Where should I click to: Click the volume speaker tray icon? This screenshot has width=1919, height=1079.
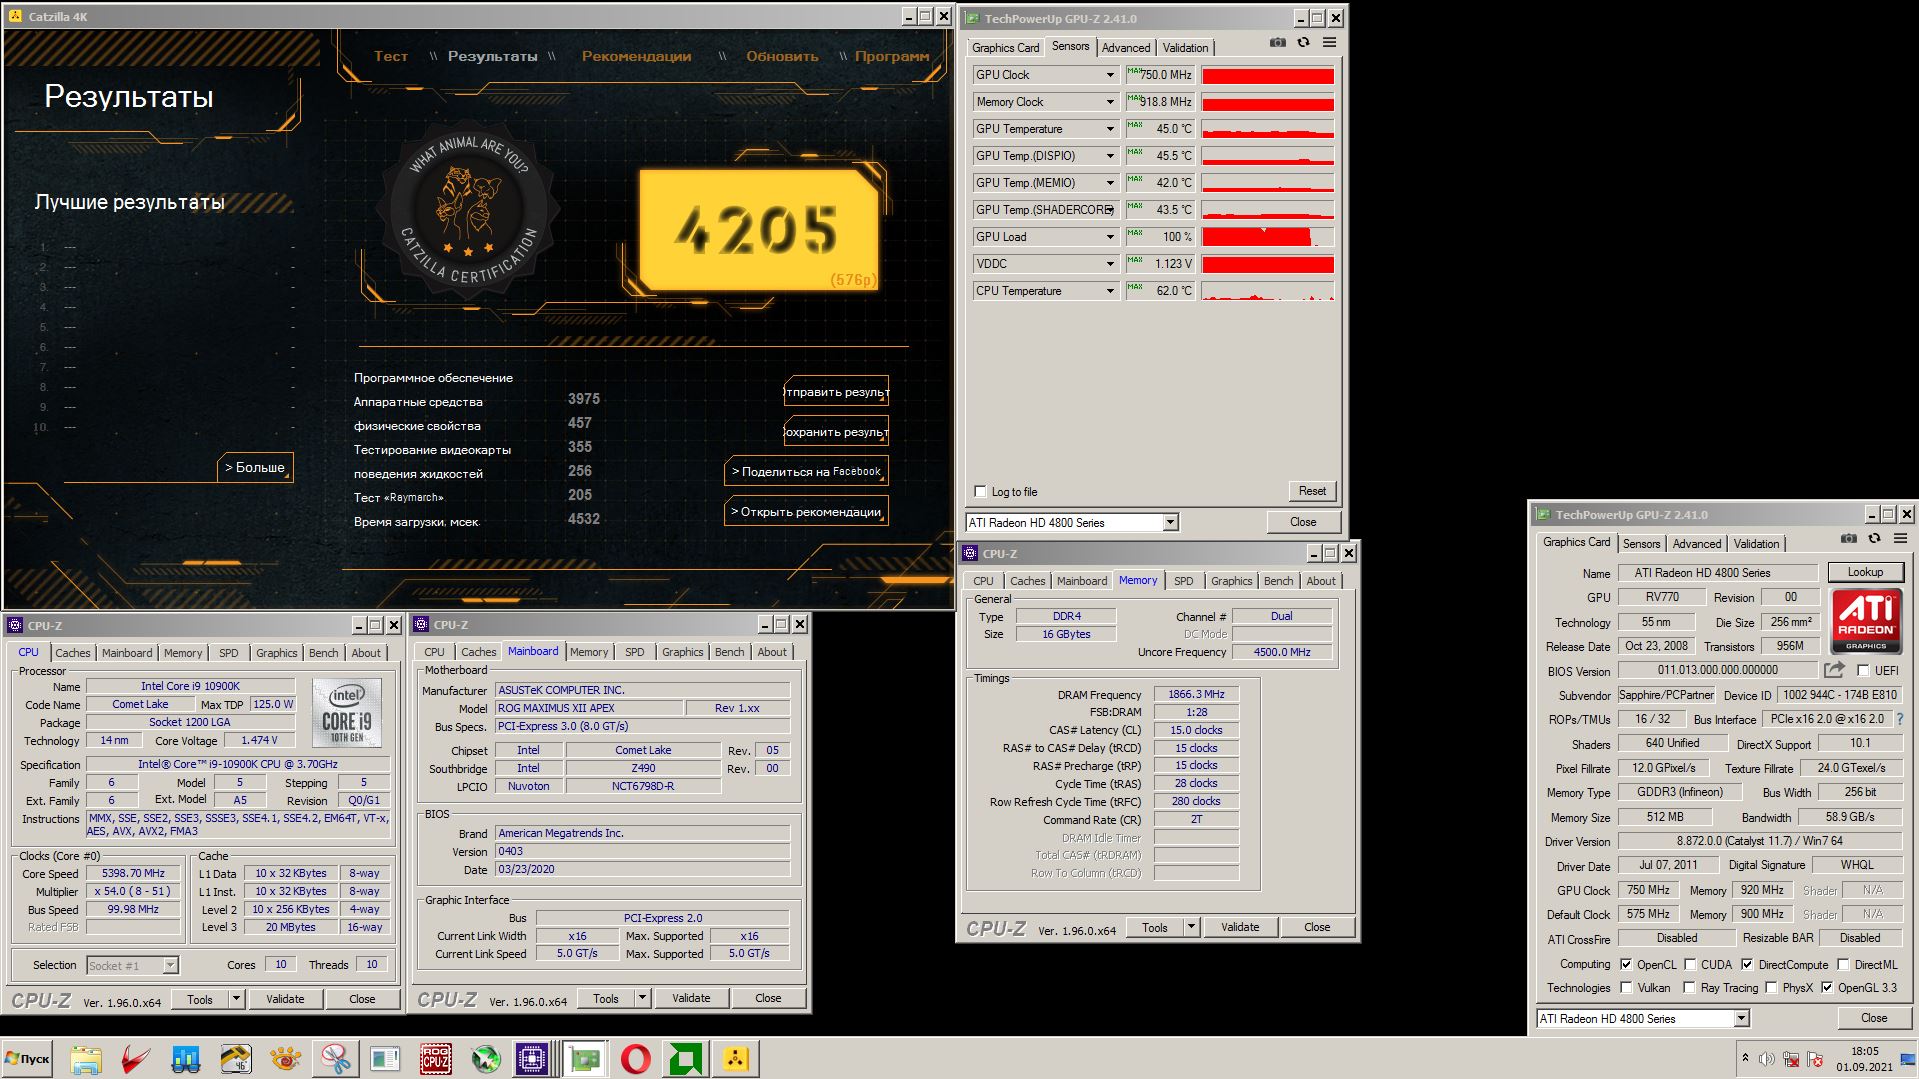tap(1767, 1059)
